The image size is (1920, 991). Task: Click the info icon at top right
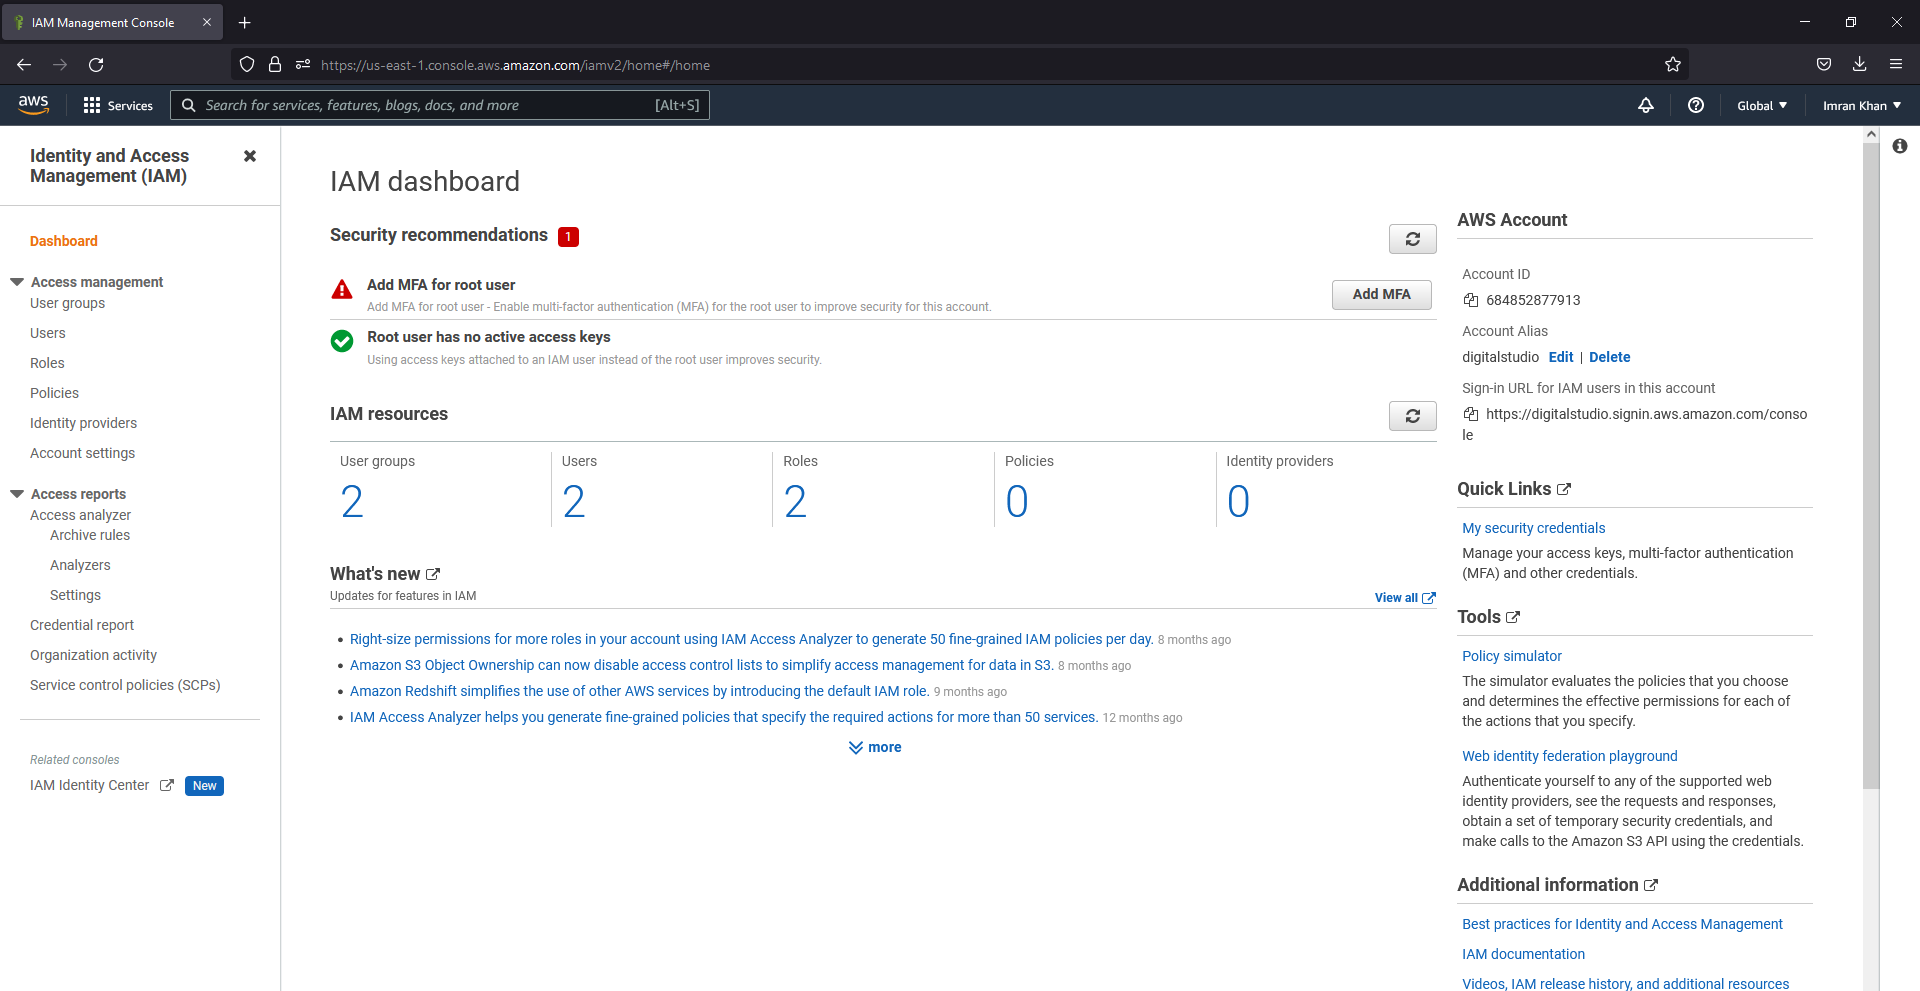coord(1901,146)
